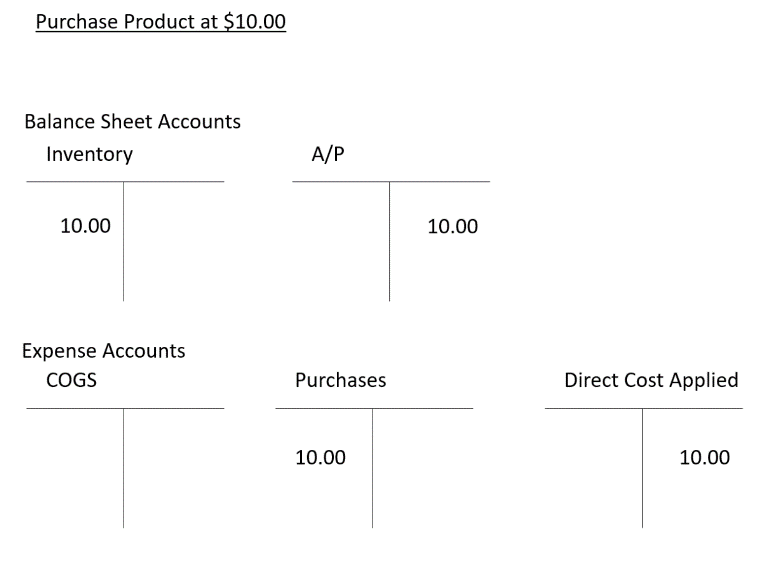
Task: Select the Purchases account label
Action: pos(340,380)
